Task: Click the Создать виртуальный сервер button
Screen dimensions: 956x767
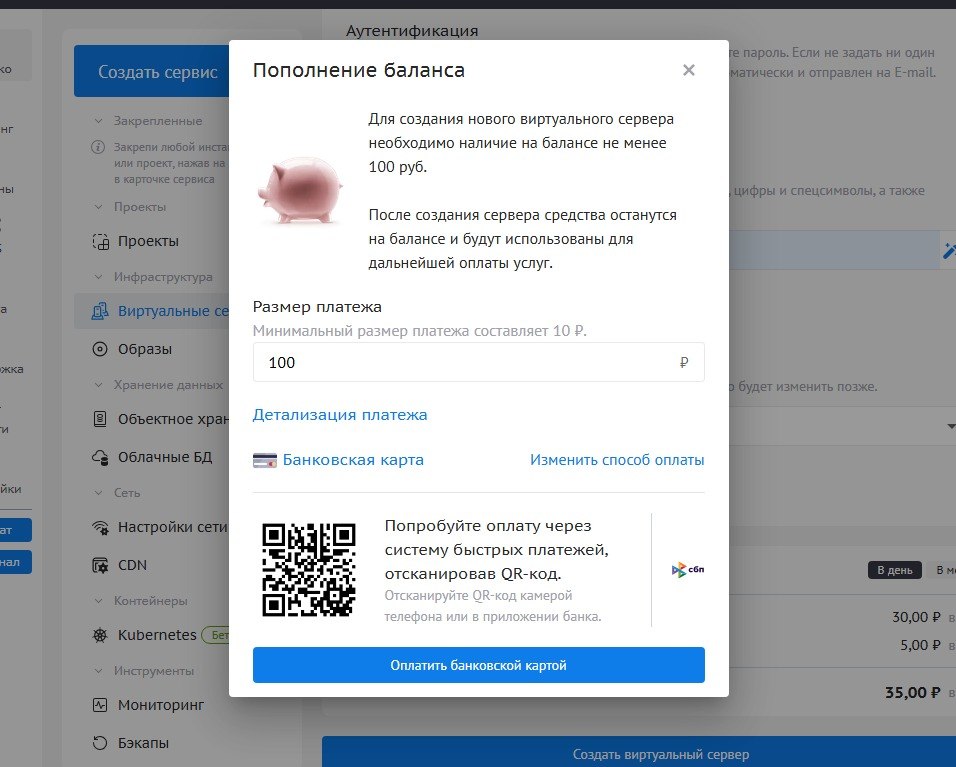Action: [x=639, y=752]
